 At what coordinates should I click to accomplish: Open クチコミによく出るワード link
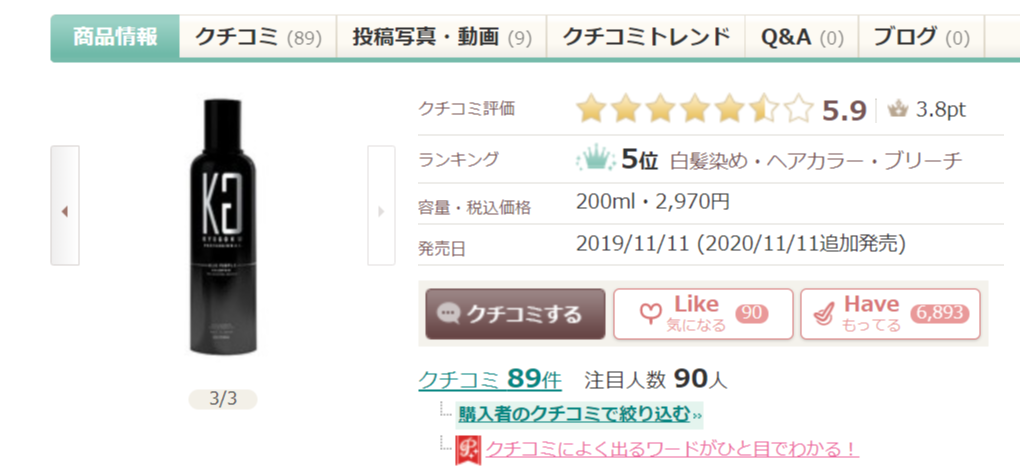tap(672, 449)
